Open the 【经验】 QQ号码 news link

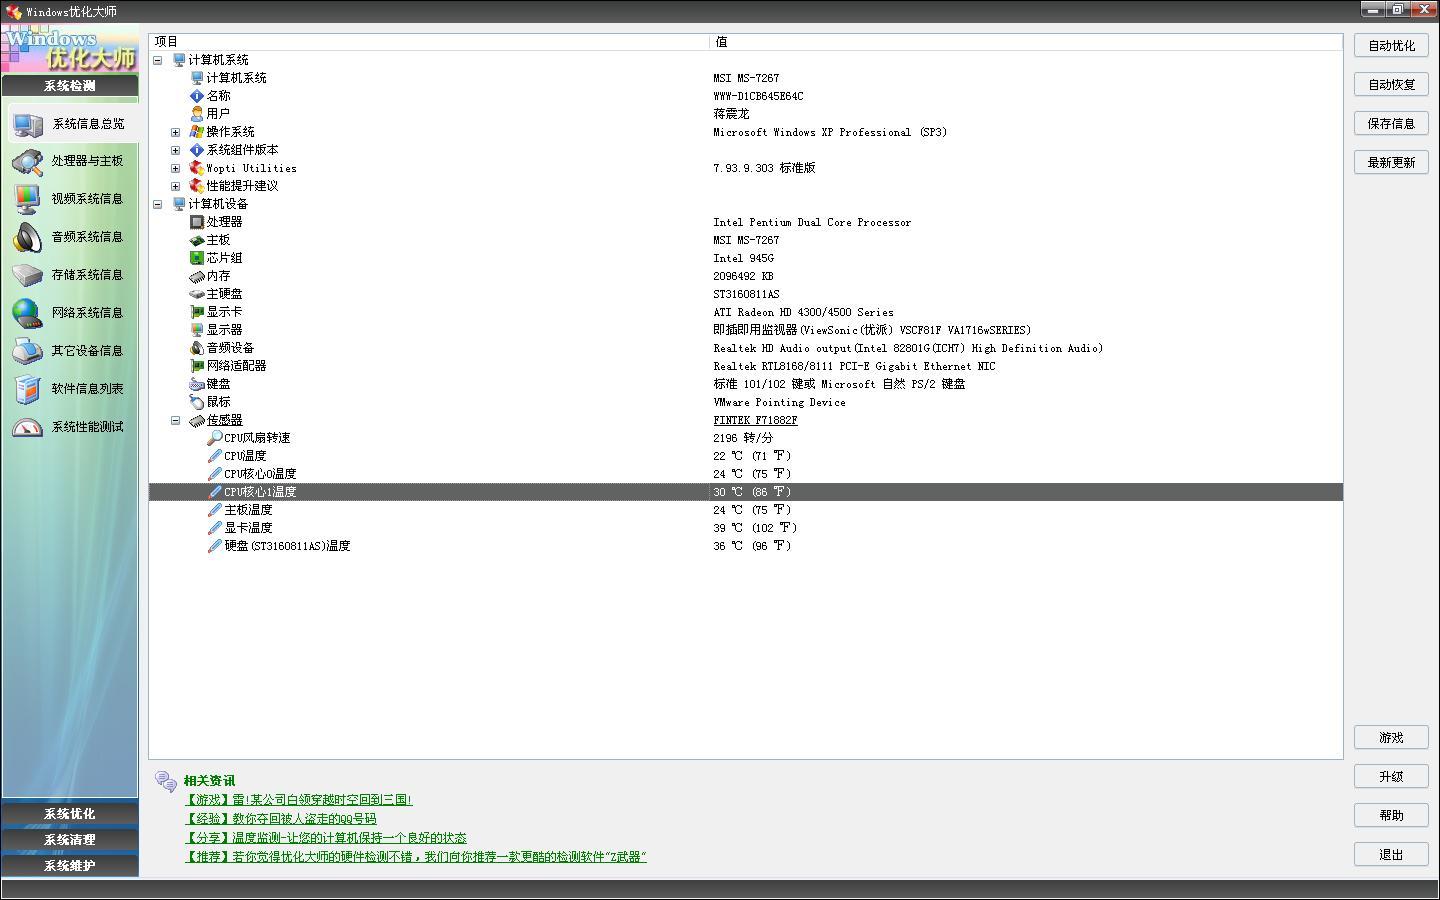click(280, 819)
